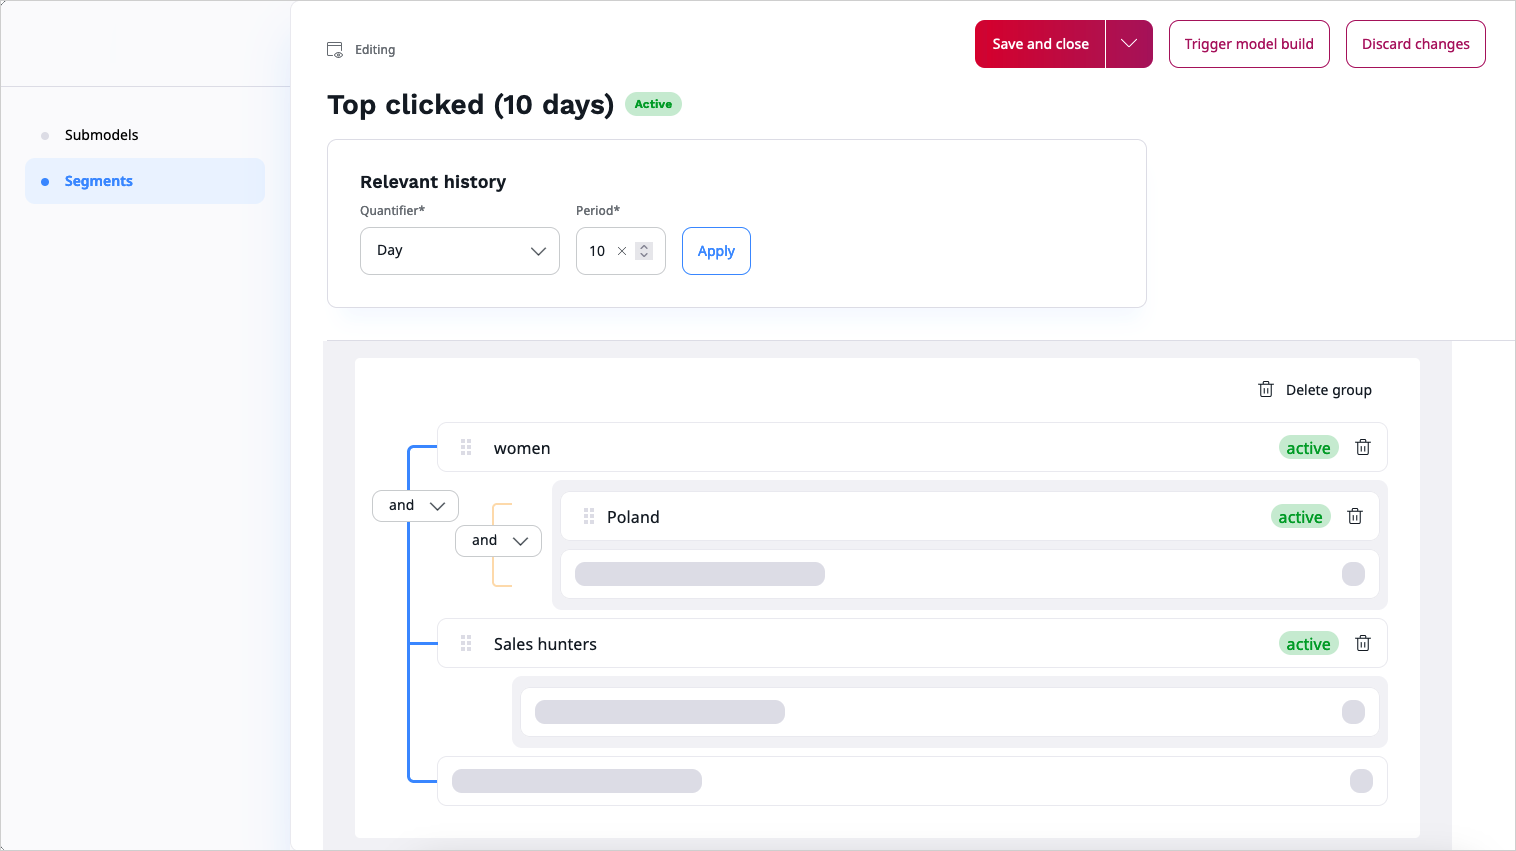Click Discard changes
This screenshot has width=1516, height=851.
1415,44
